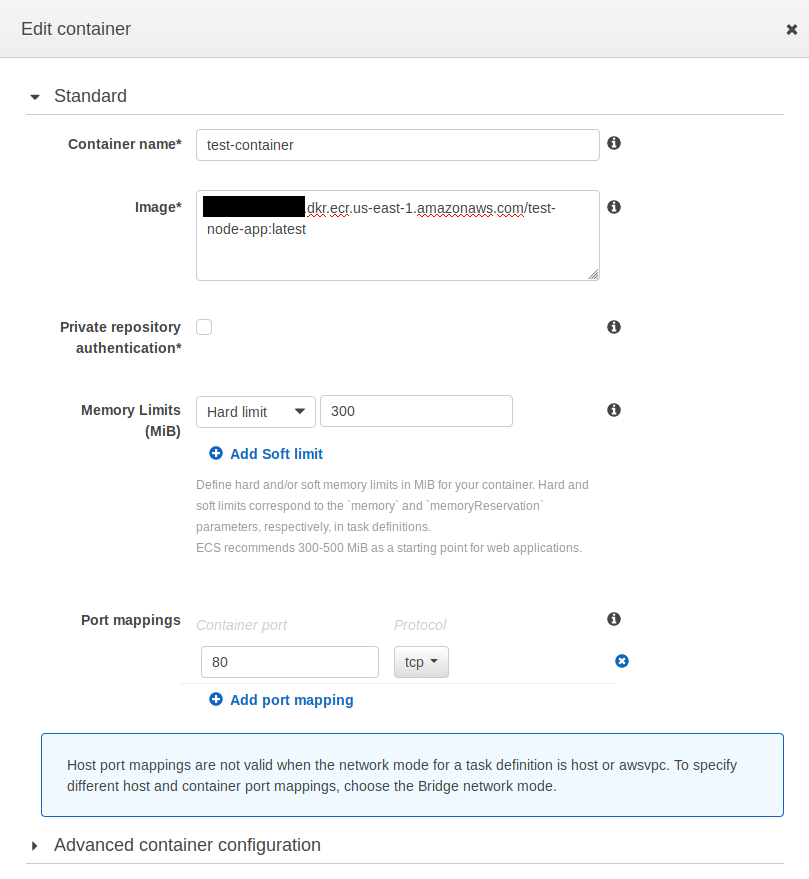Click the Add port mapping link
The image size is (809, 879).
291,700
